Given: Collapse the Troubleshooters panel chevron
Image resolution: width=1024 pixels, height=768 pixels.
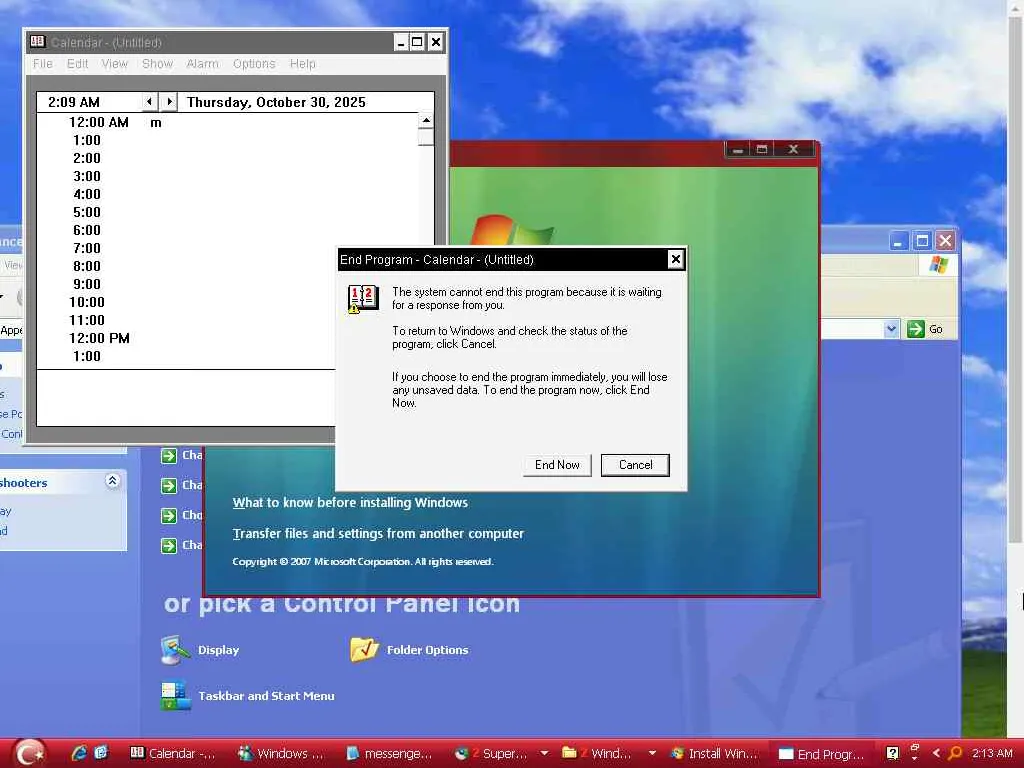Looking at the screenshot, I should (x=112, y=481).
